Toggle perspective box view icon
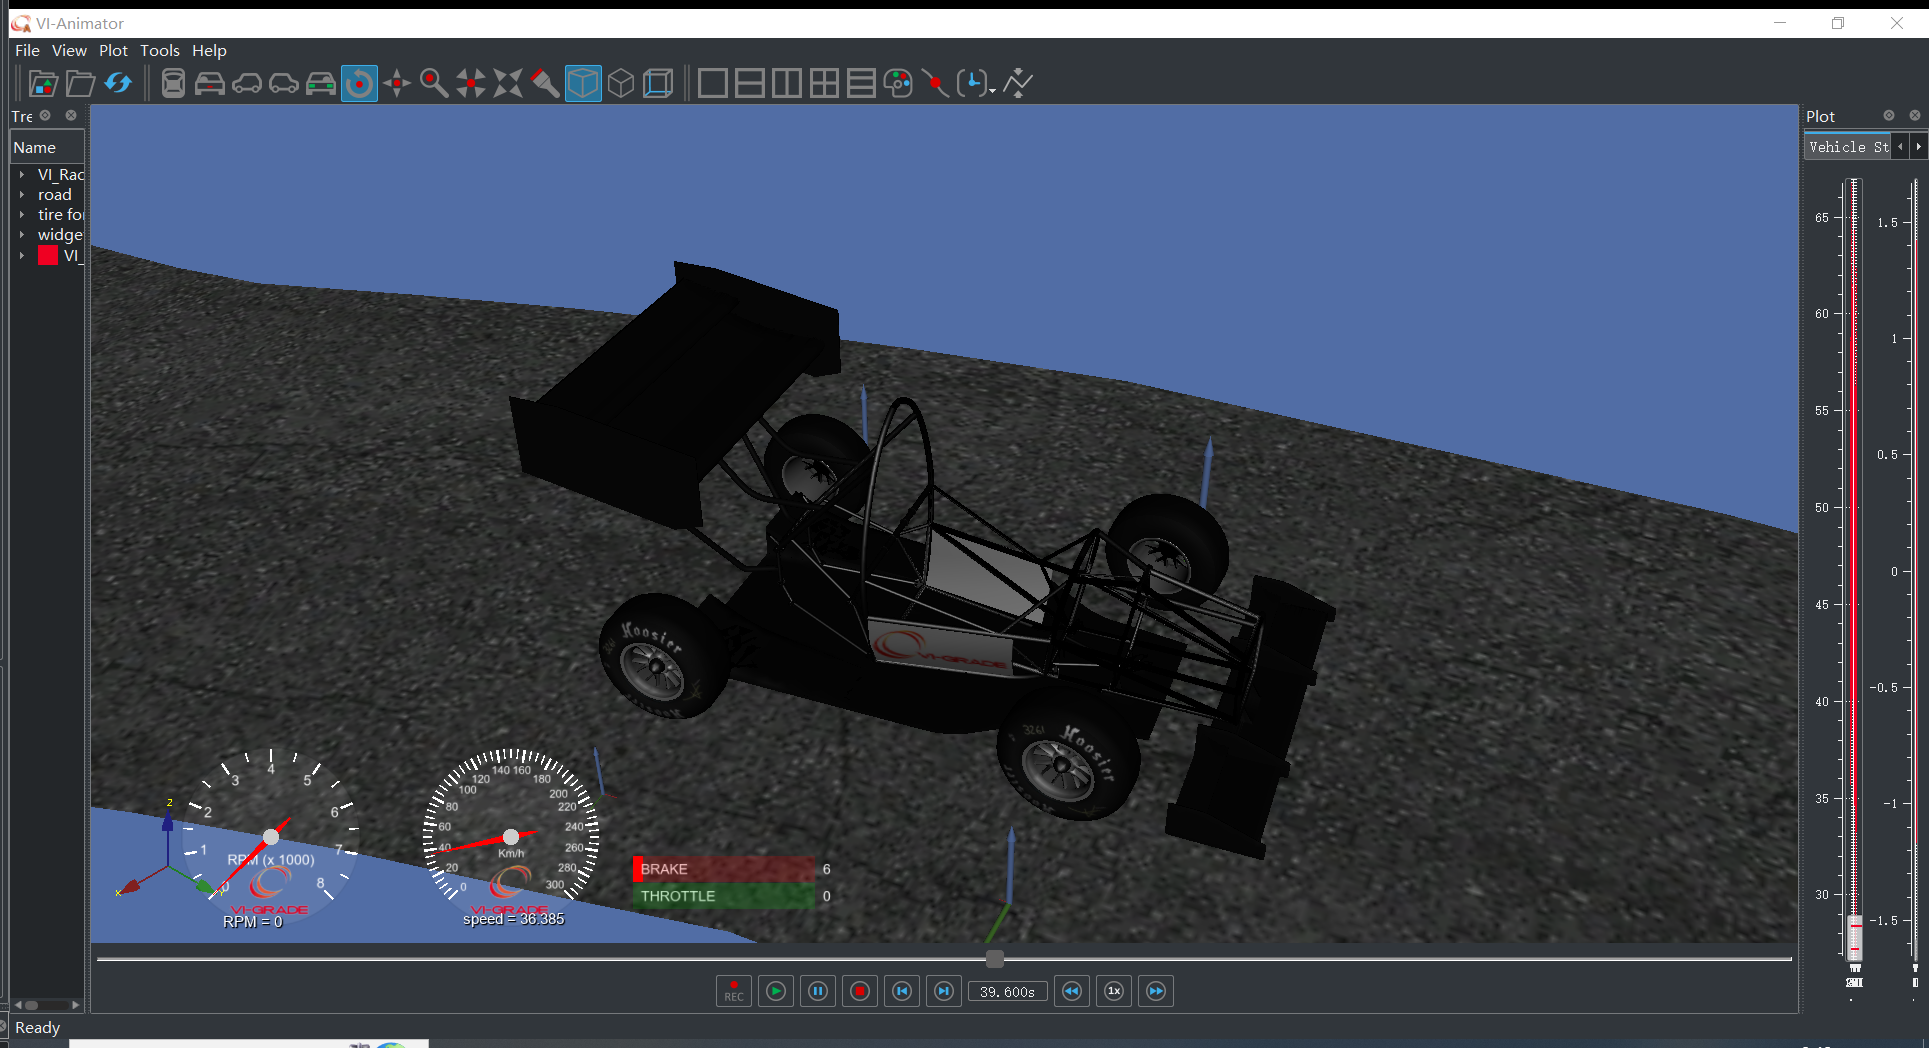This screenshot has height=1048, width=1929. 658,84
